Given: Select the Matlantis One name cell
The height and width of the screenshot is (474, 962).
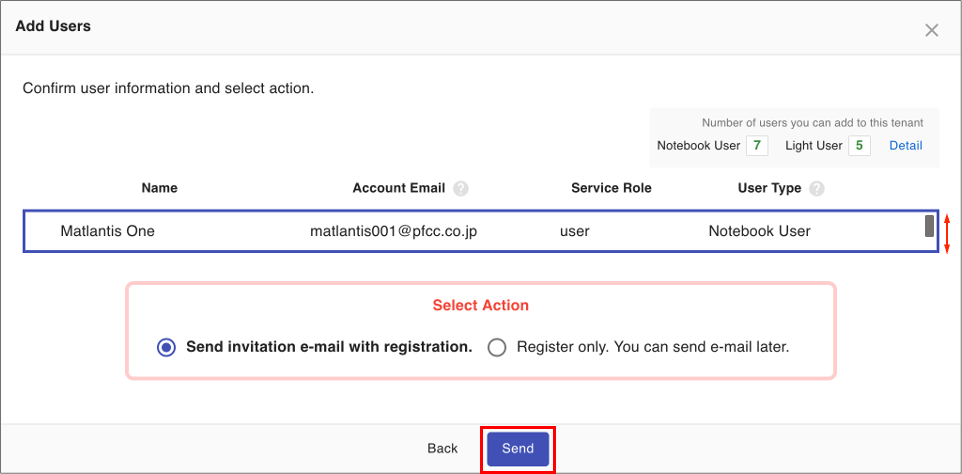Looking at the screenshot, I should (107, 231).
